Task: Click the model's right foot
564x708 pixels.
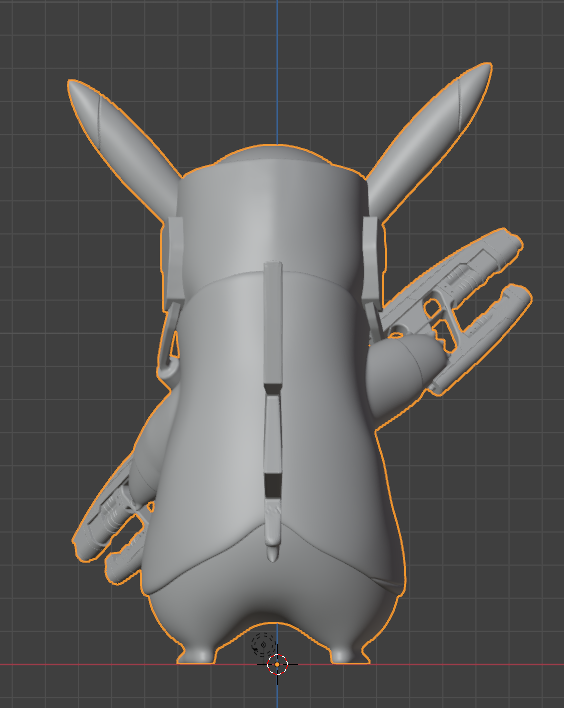Action: (x=350, y=654)
